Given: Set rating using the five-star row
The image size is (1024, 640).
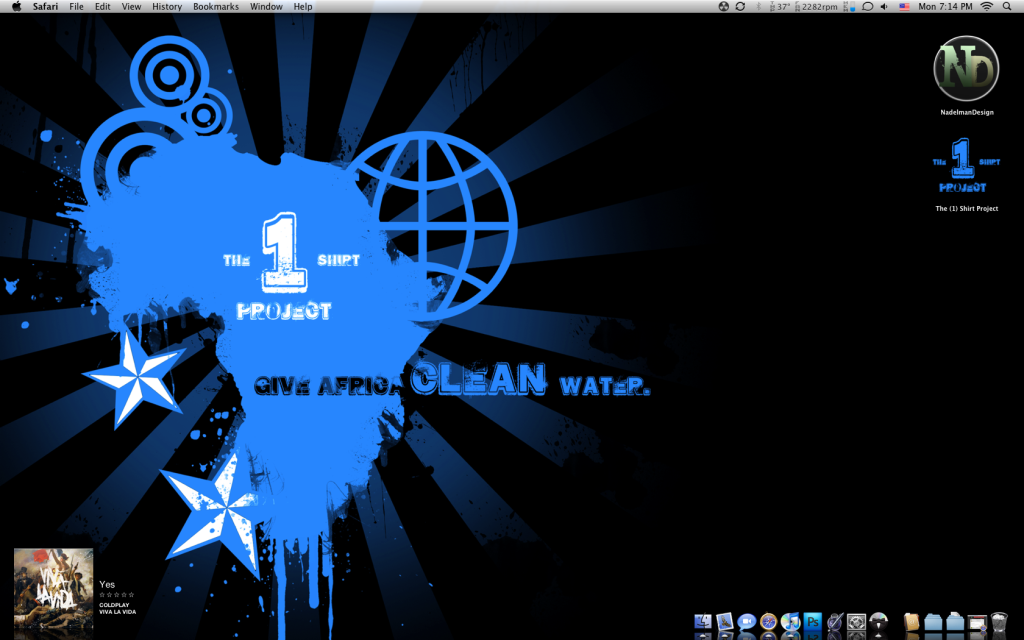Looking at the screenshot, I should click(117, 595).
